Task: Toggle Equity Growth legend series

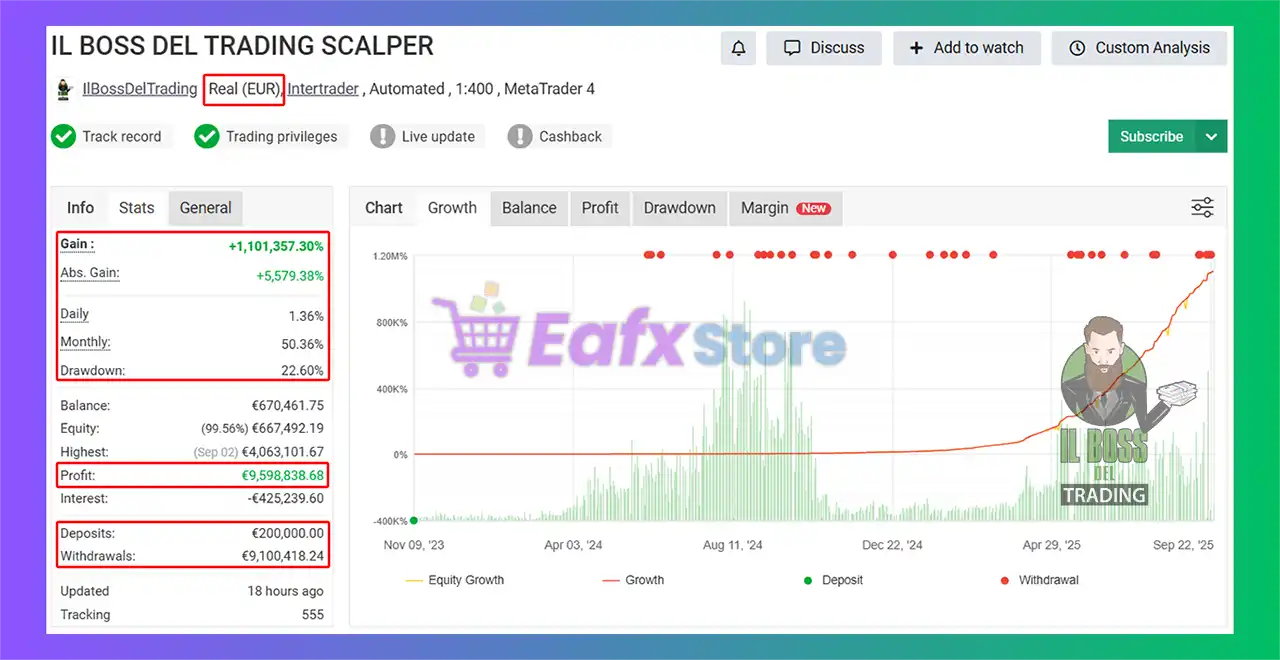Action: click(454, 580)
